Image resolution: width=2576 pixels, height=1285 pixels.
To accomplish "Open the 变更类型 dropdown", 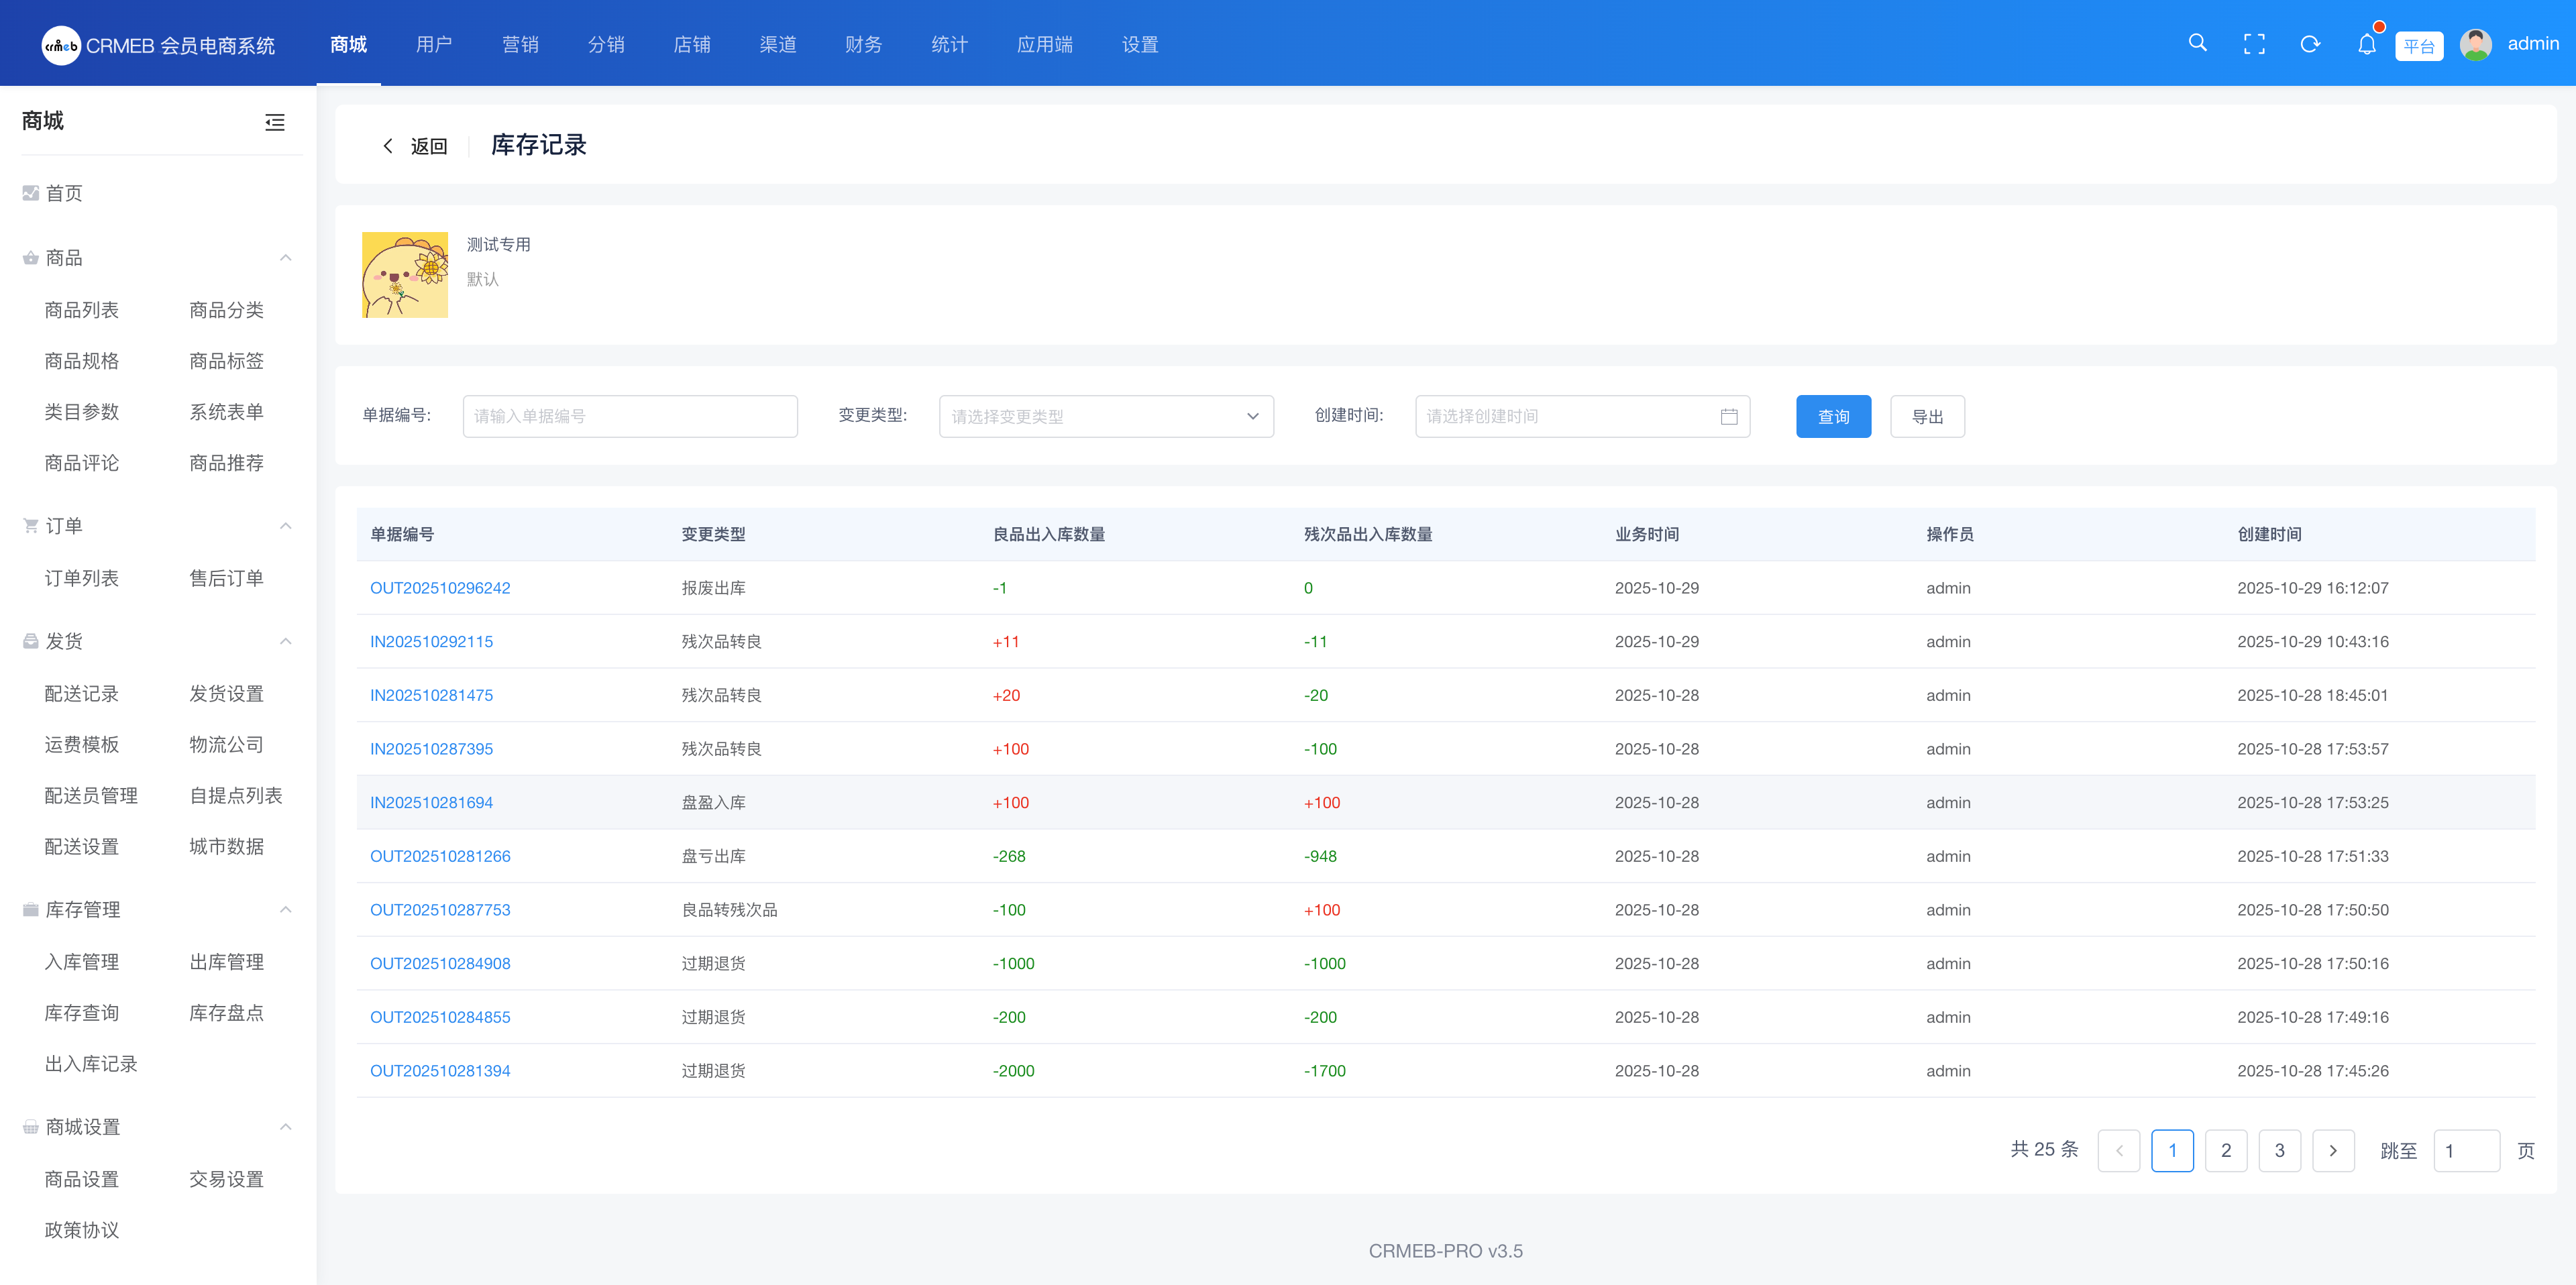I will (1105, 416).
